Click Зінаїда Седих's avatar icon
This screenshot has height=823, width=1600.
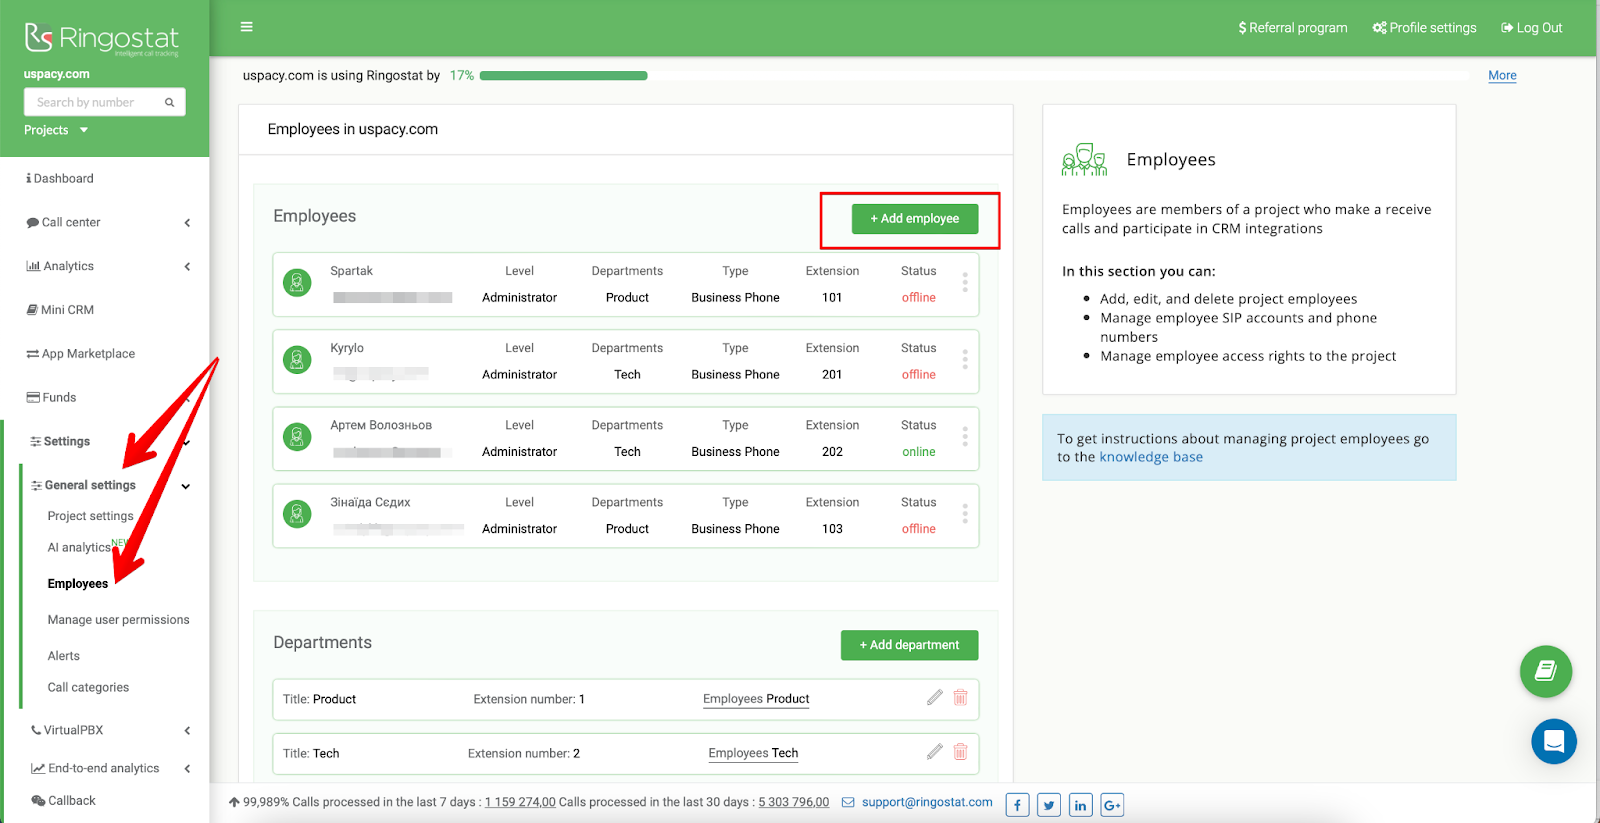coord(297,514)
